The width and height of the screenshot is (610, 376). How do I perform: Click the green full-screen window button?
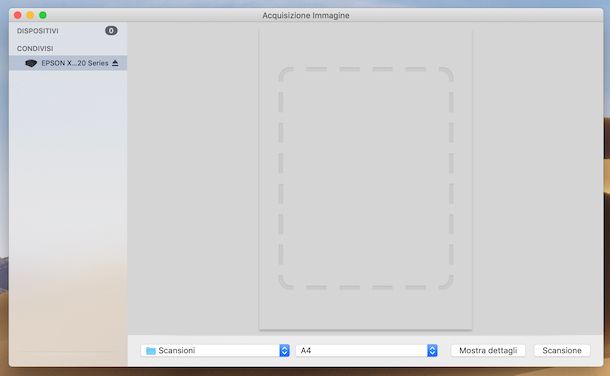[x=43, y=15]
